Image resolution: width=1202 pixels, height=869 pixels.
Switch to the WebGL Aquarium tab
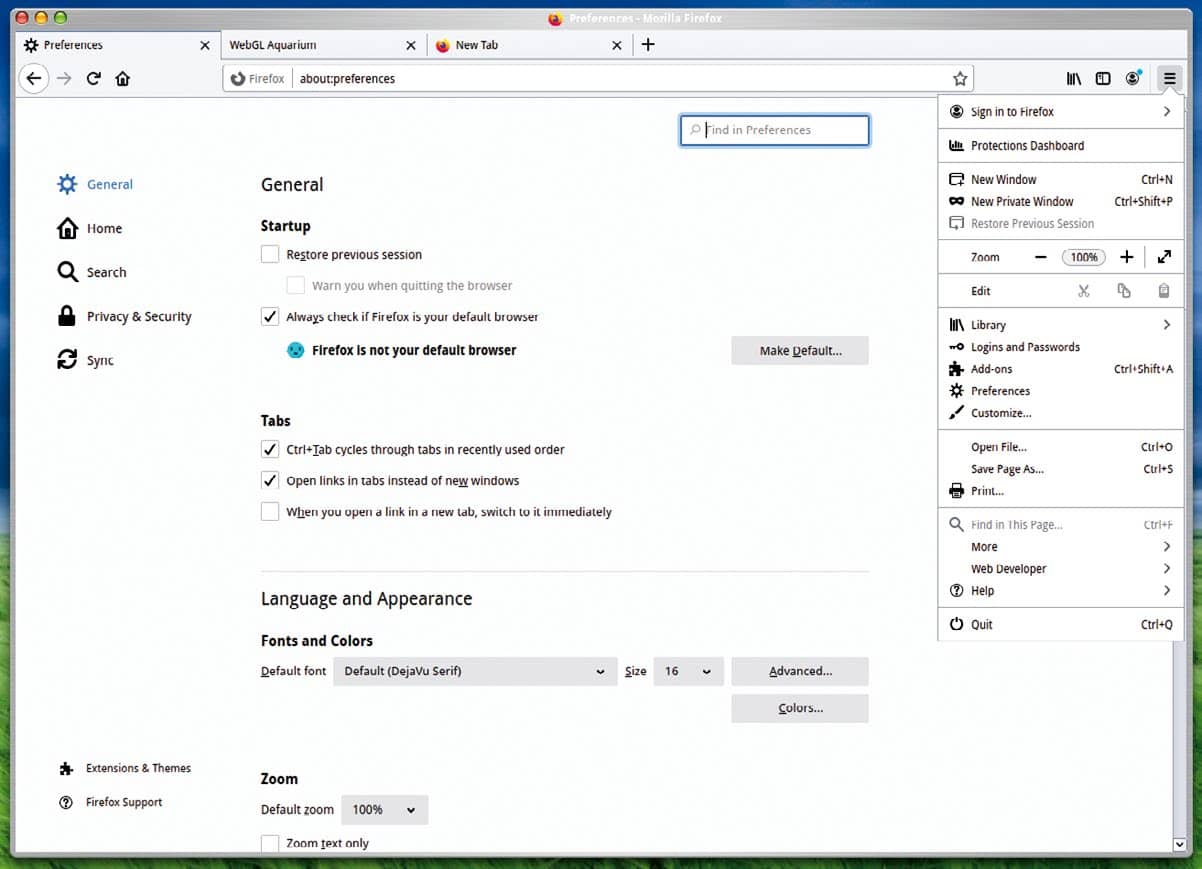(322, 45)
